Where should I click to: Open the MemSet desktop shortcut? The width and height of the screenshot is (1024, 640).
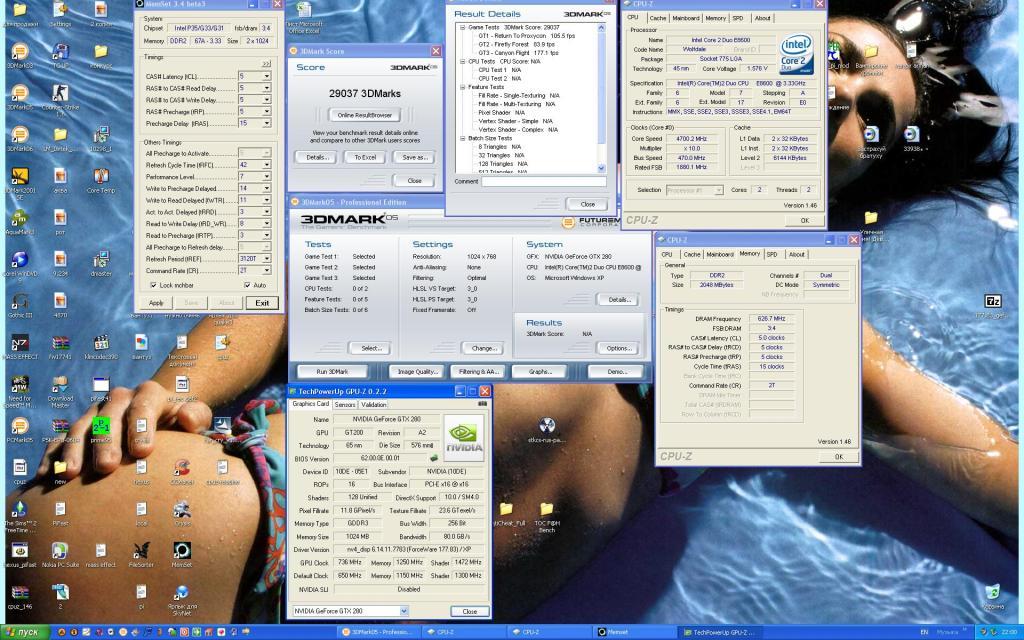coord(182,551)
